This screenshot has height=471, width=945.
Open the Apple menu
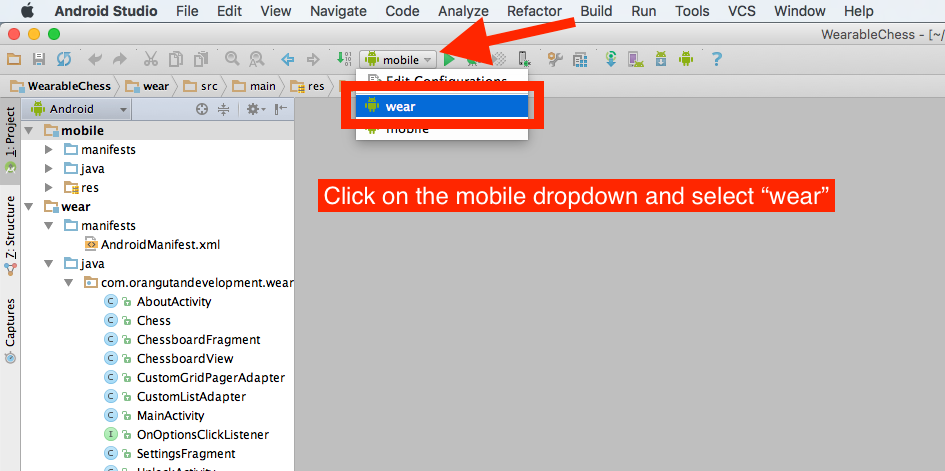tap(28, 11)
